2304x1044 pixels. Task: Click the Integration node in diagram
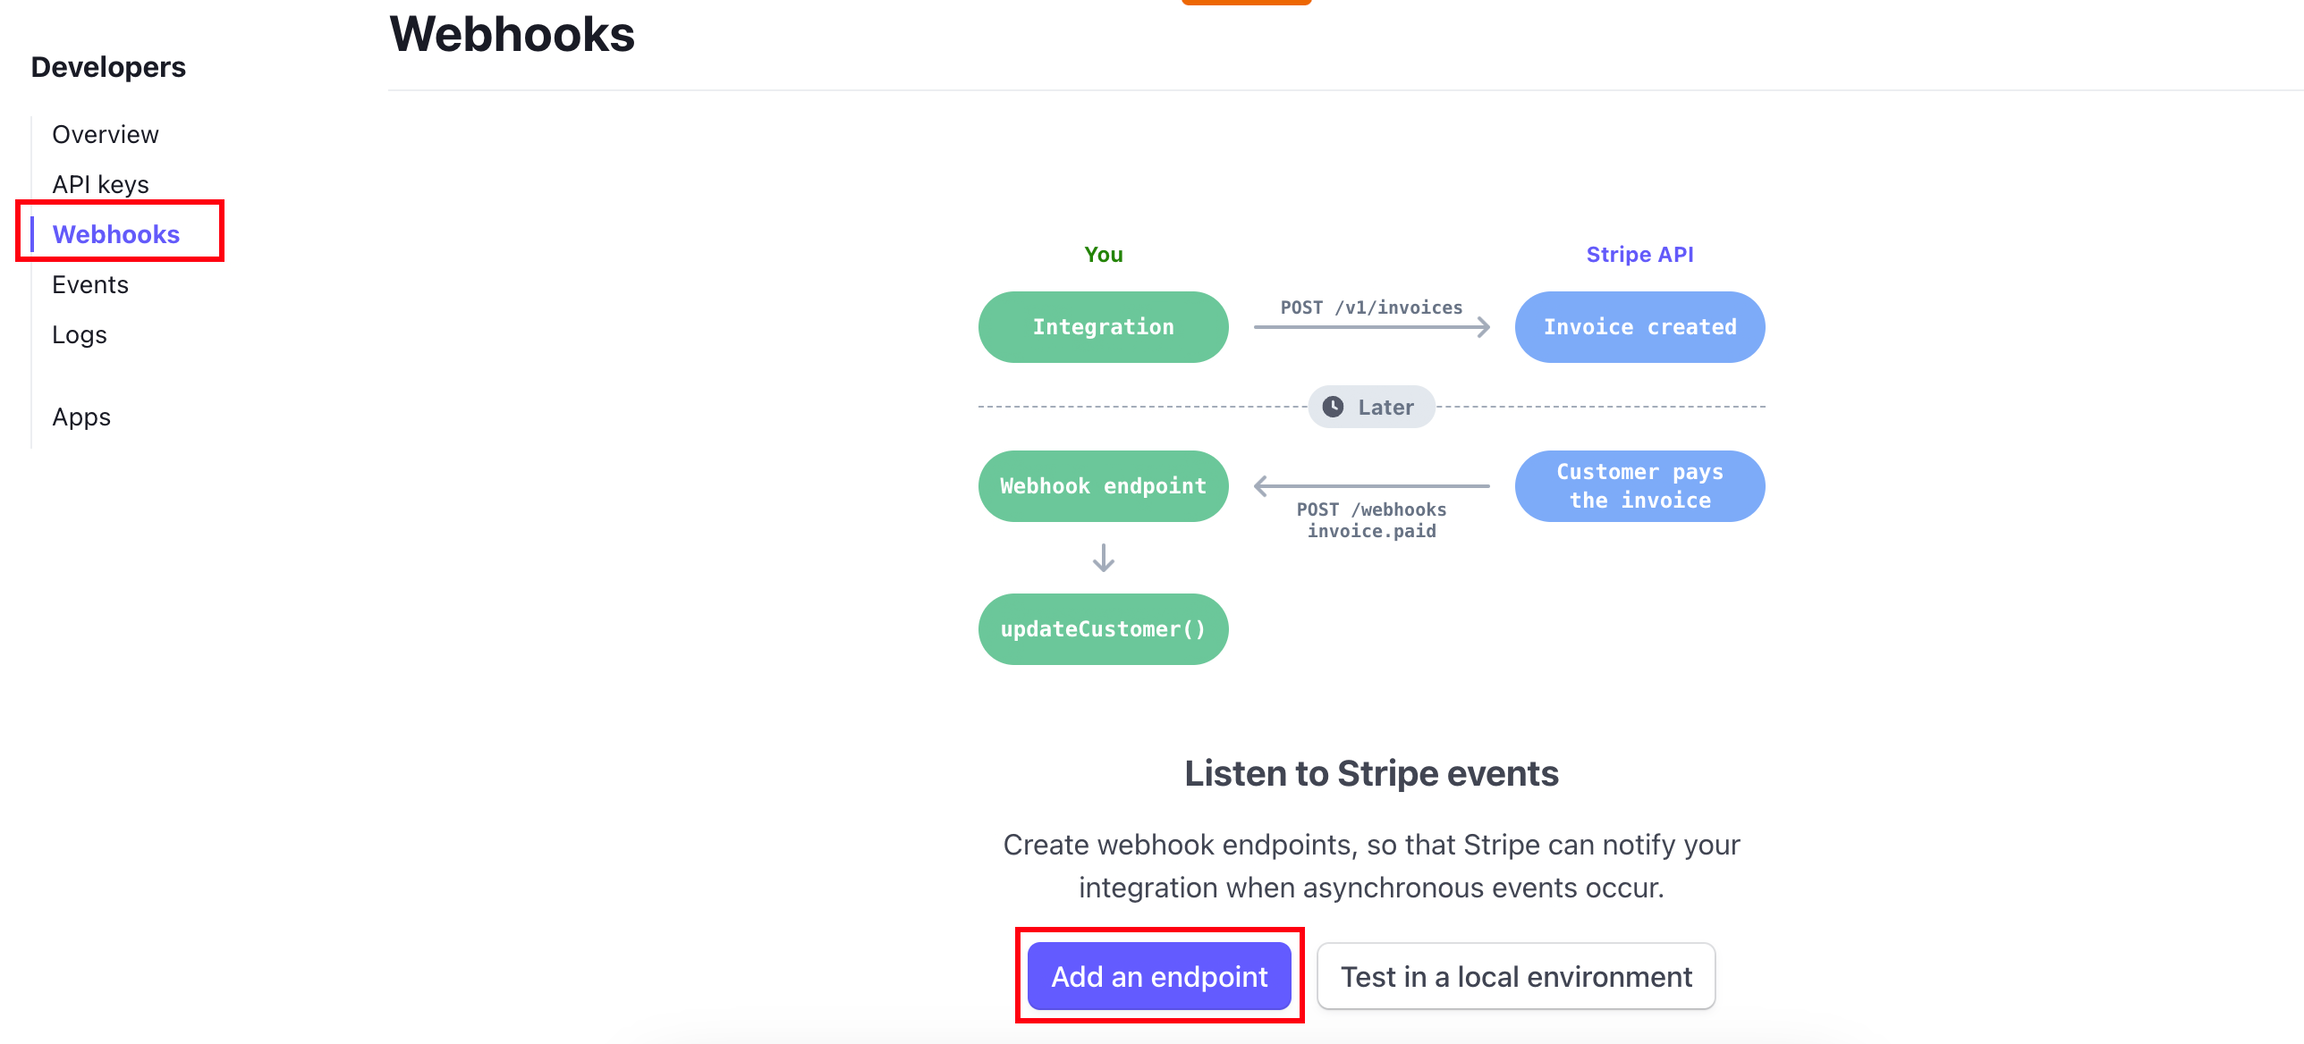(1103, 327)
